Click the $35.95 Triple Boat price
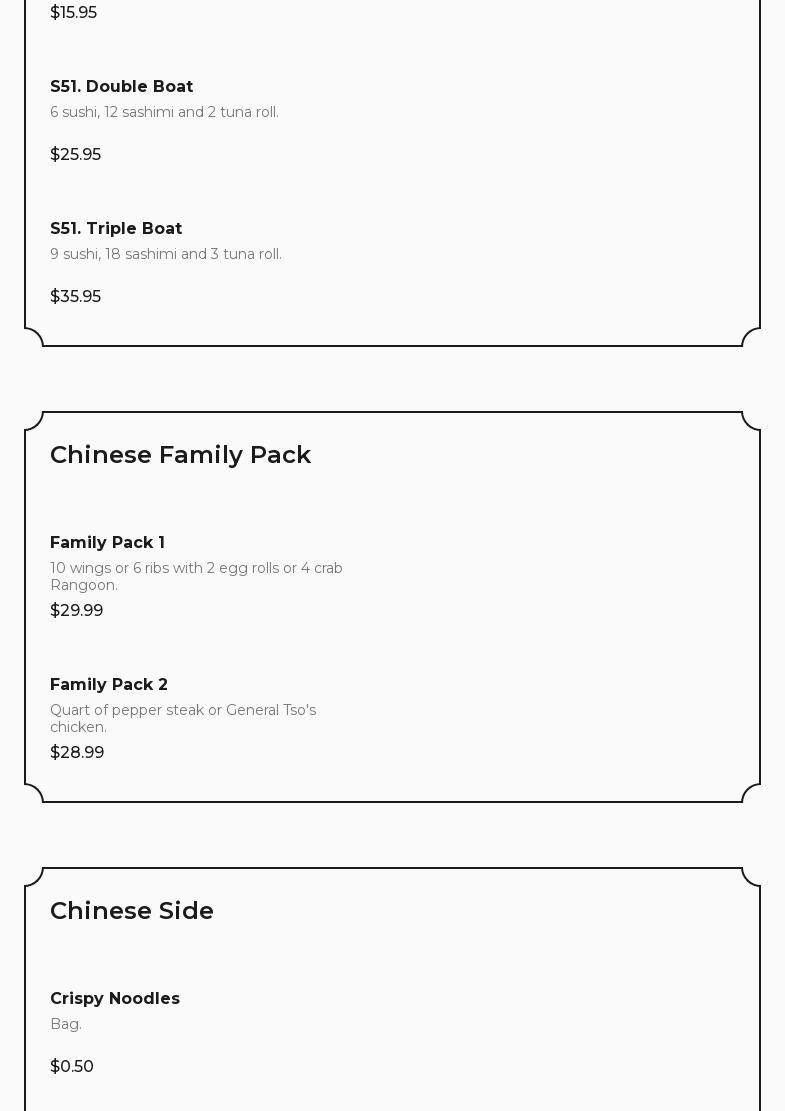785x1111 pixels. (x=75, y=297)
